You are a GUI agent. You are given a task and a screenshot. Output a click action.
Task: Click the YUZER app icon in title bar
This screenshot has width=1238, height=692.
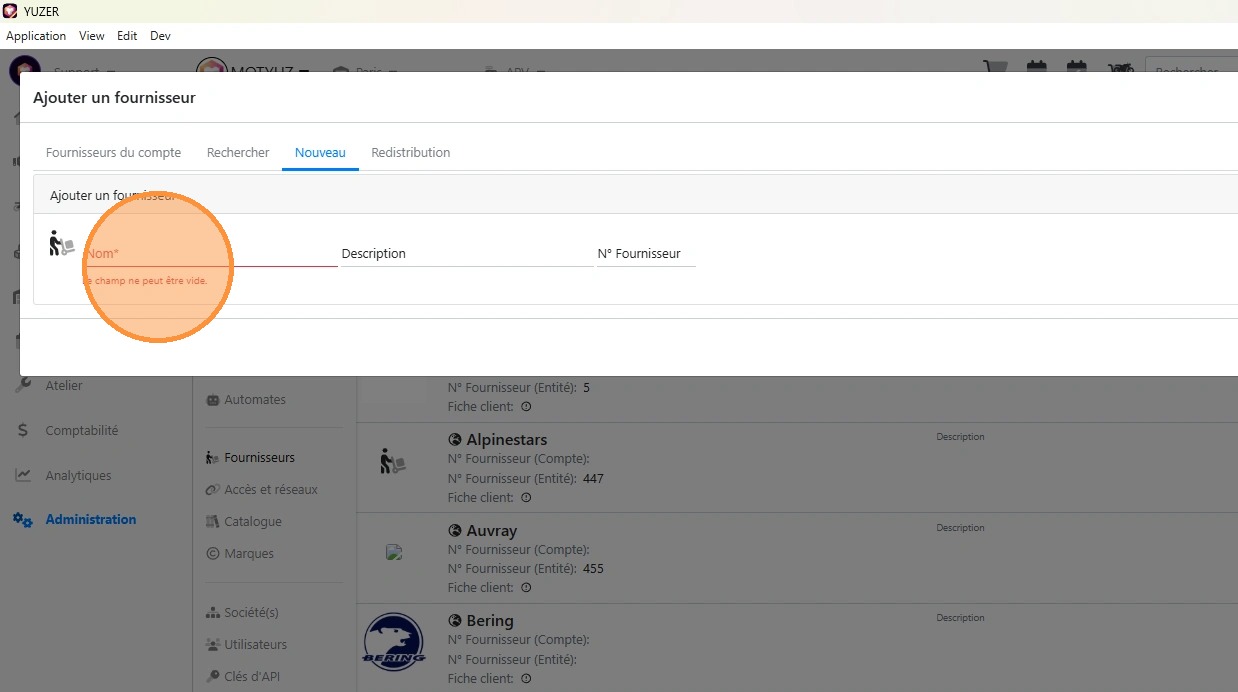point(10,11)
